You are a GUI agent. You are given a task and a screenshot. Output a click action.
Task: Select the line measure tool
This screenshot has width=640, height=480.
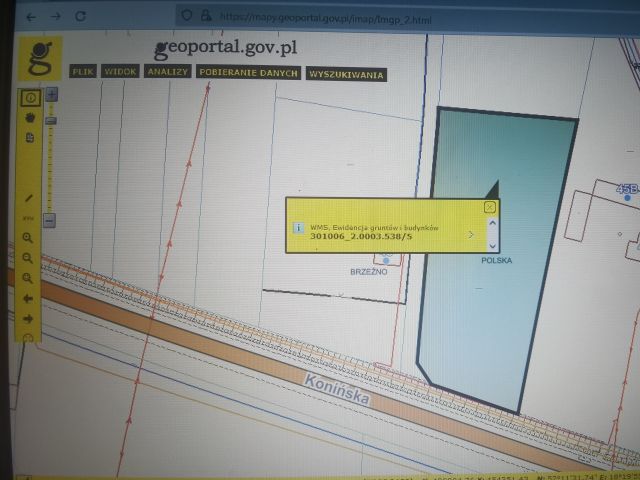click(29, 198)
